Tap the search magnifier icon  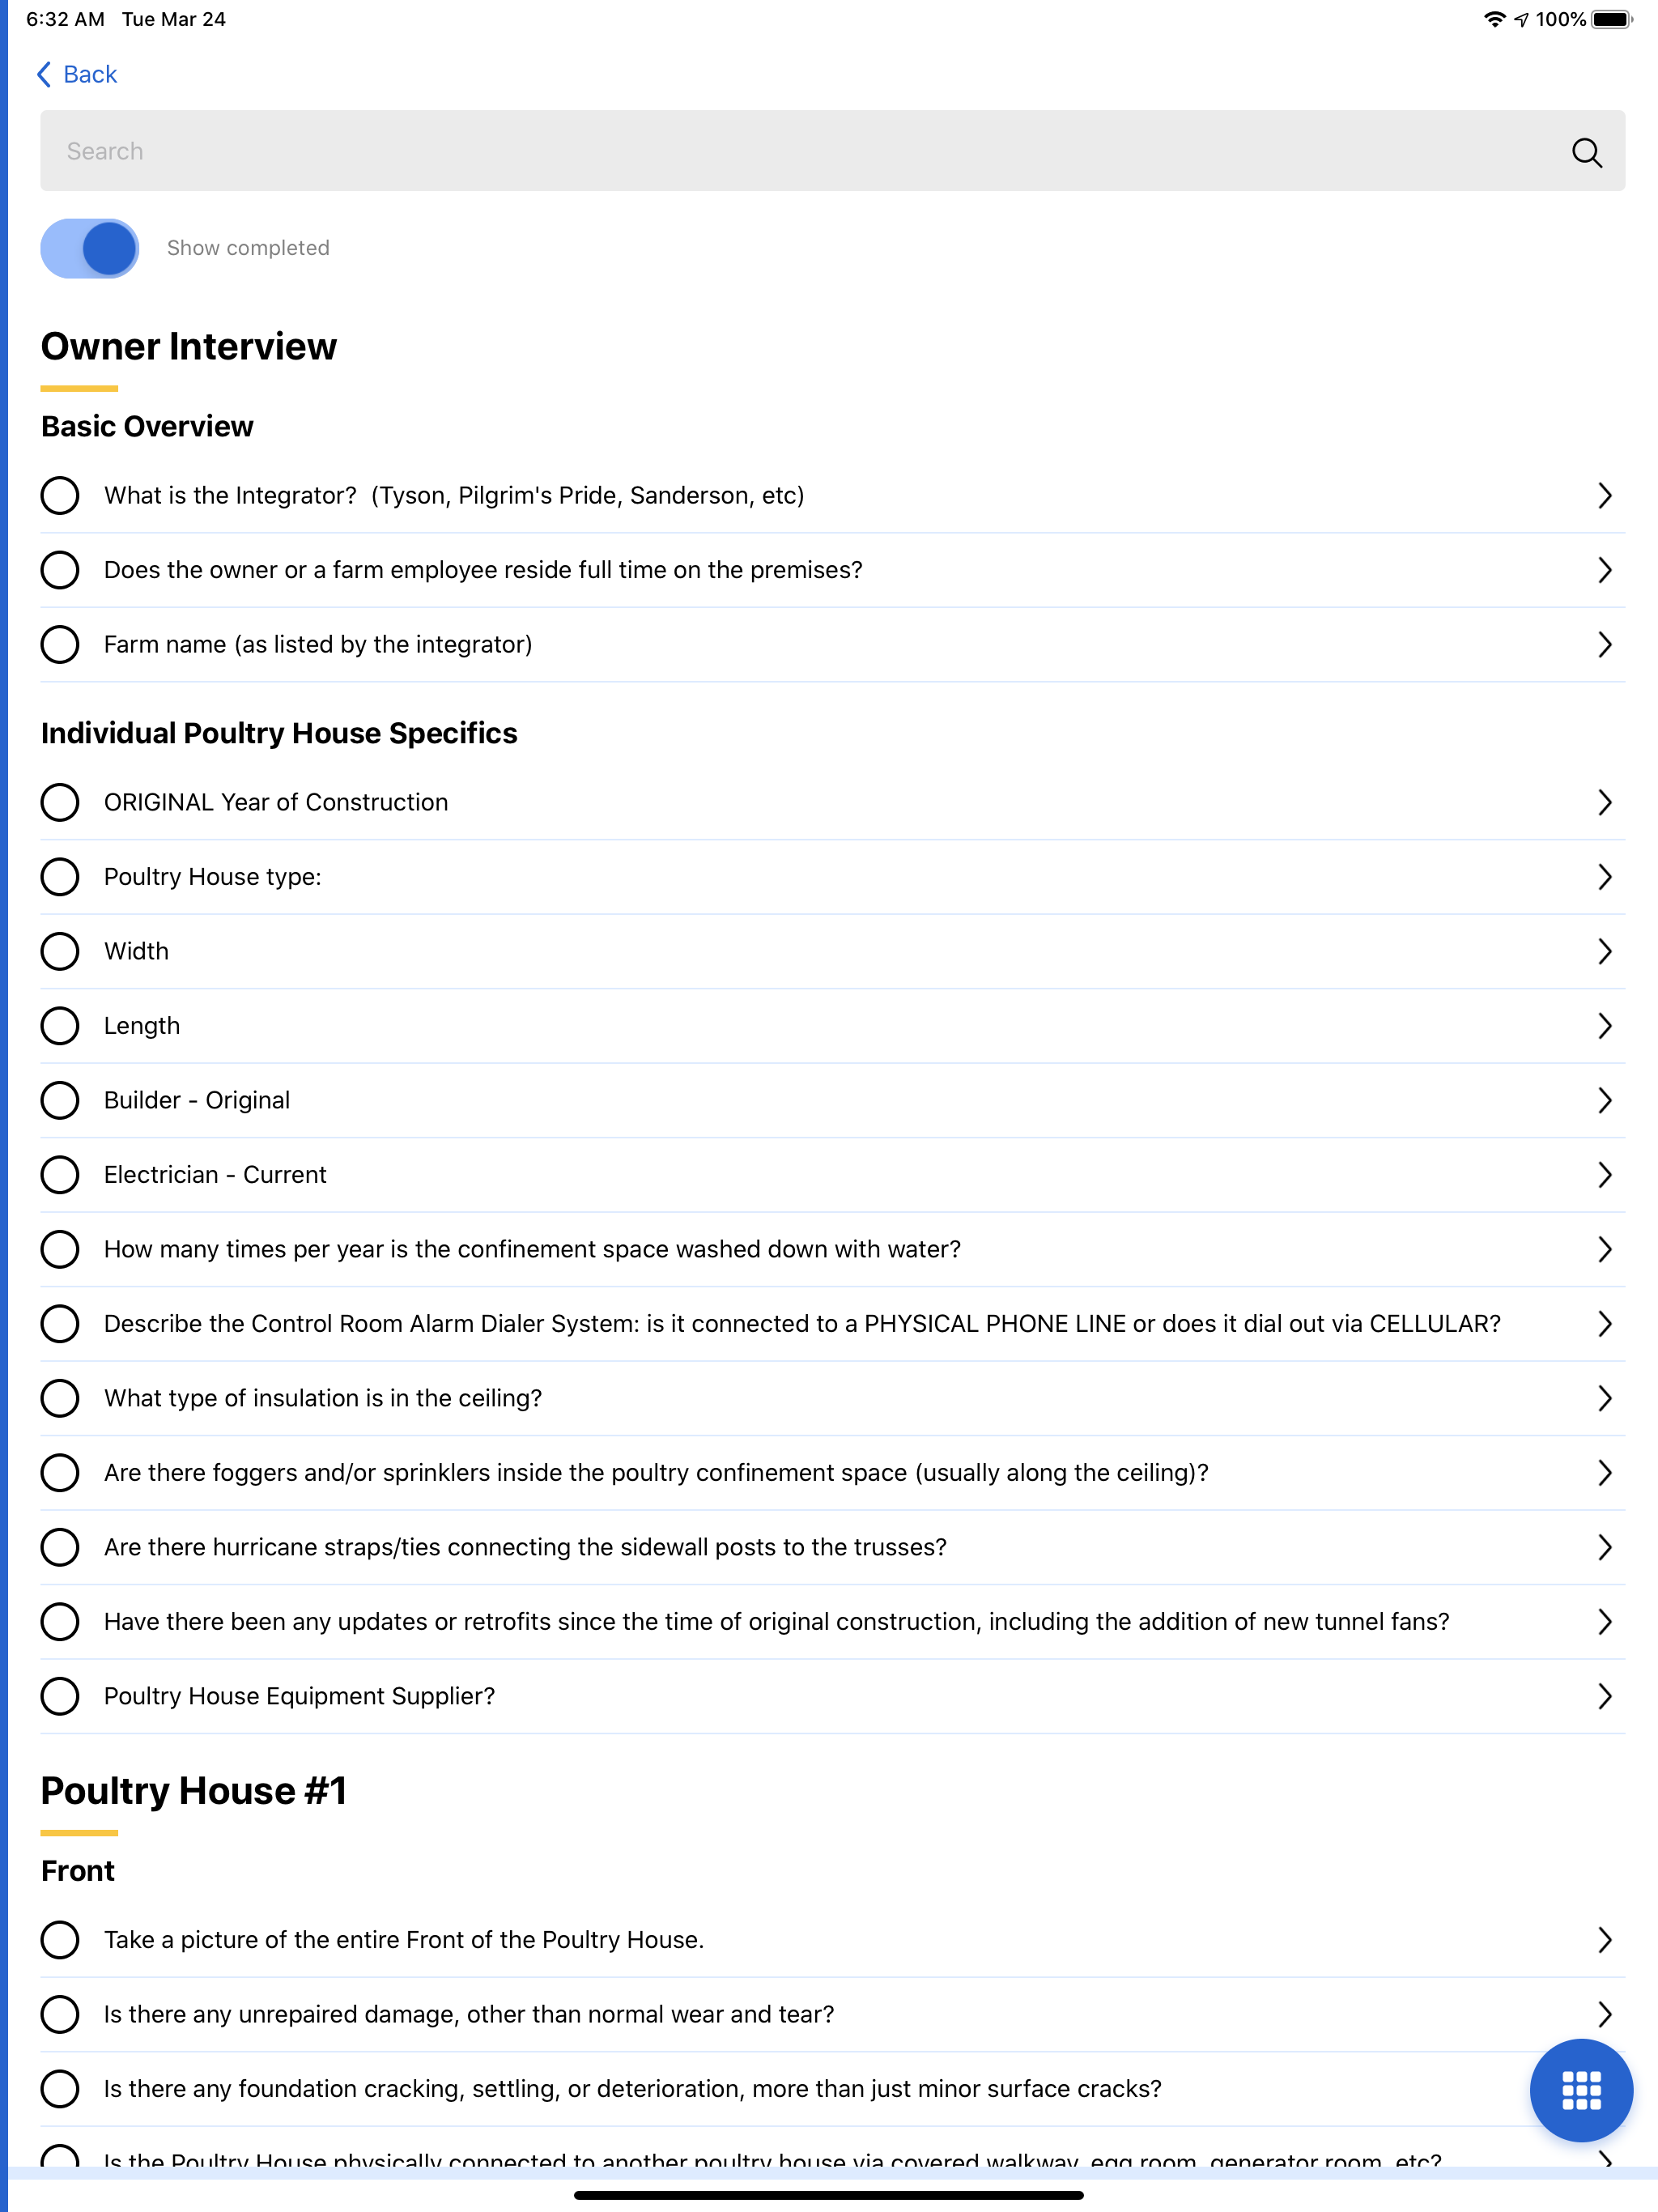point(1586,152)
